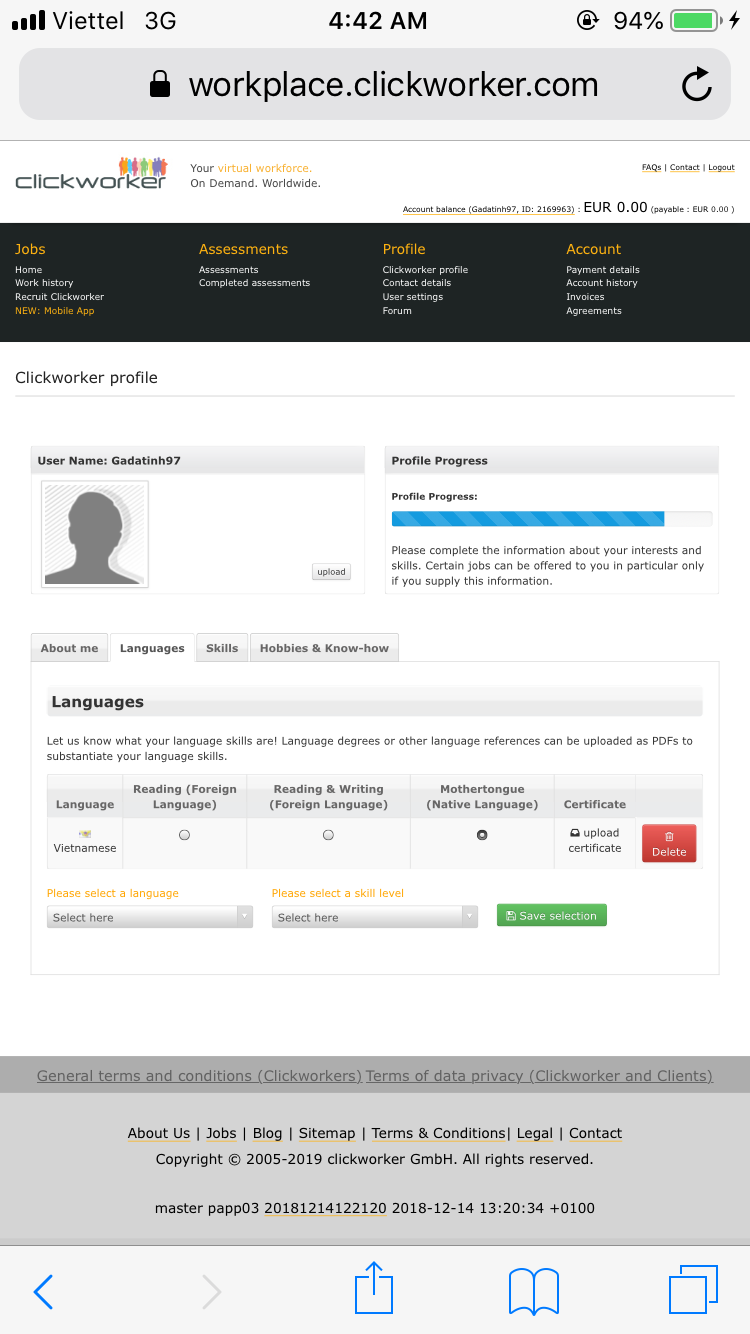Switch to Hobbies & Know-how tab
The width and height of the screenshot is (750, 1334).
tap(324, 648)
